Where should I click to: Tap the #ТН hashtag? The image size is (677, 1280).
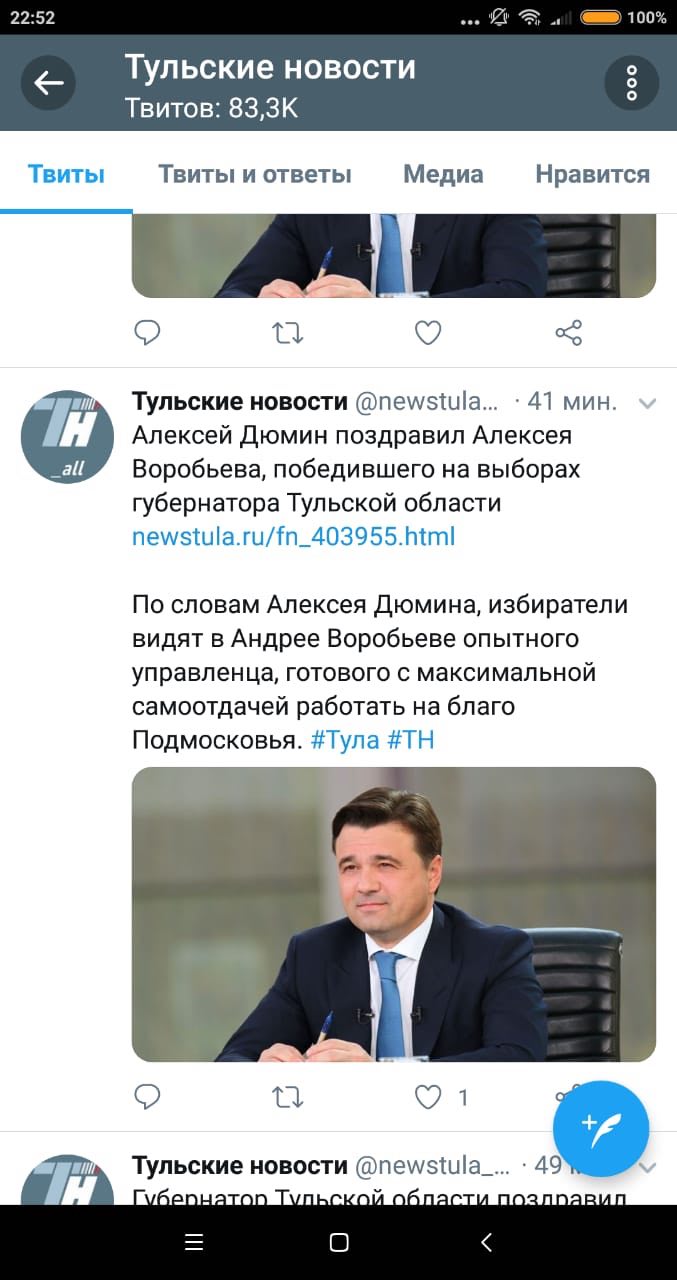tap(410, 740)
